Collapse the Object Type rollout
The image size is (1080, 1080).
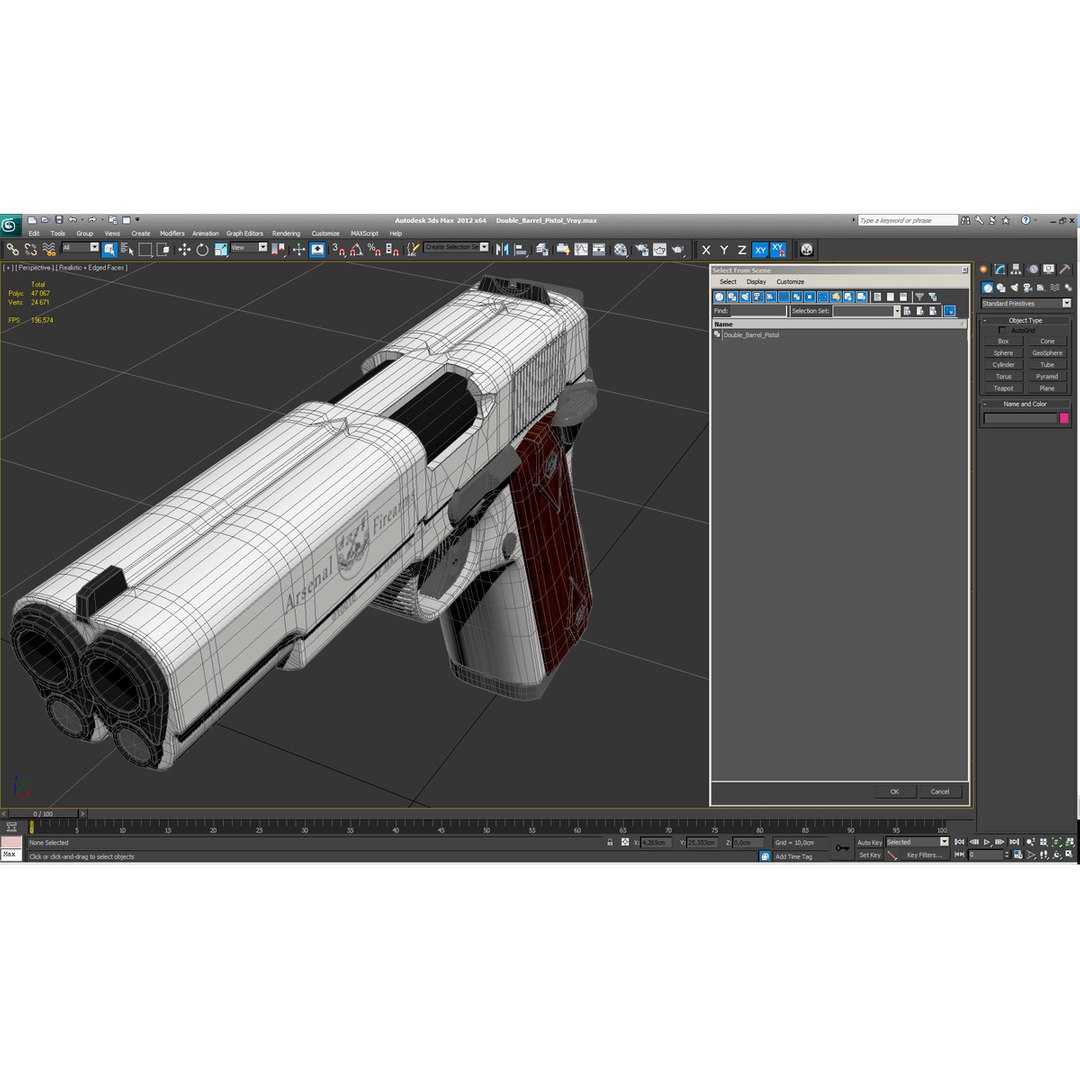[1025, 320]
